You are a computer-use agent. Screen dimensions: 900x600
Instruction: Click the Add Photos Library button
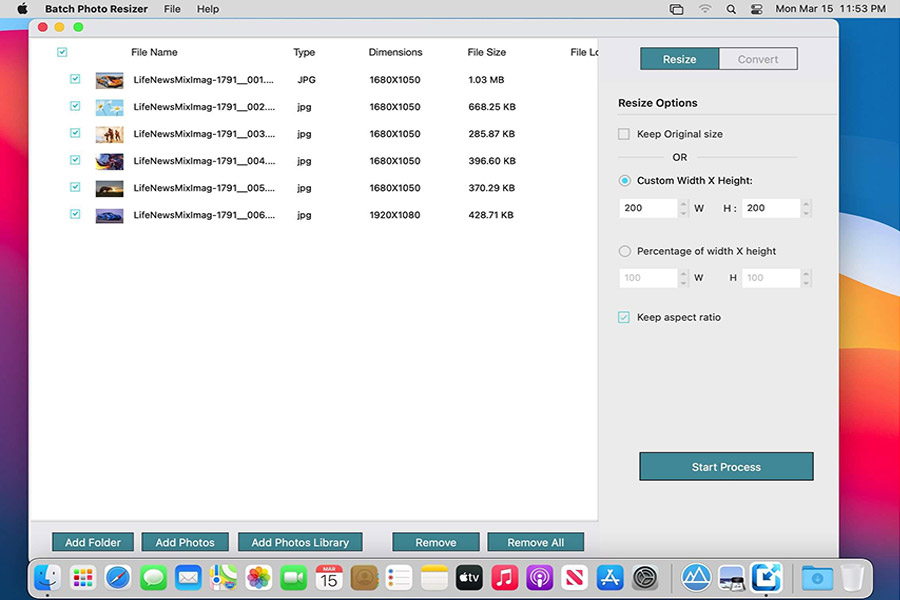coord(300,541)
